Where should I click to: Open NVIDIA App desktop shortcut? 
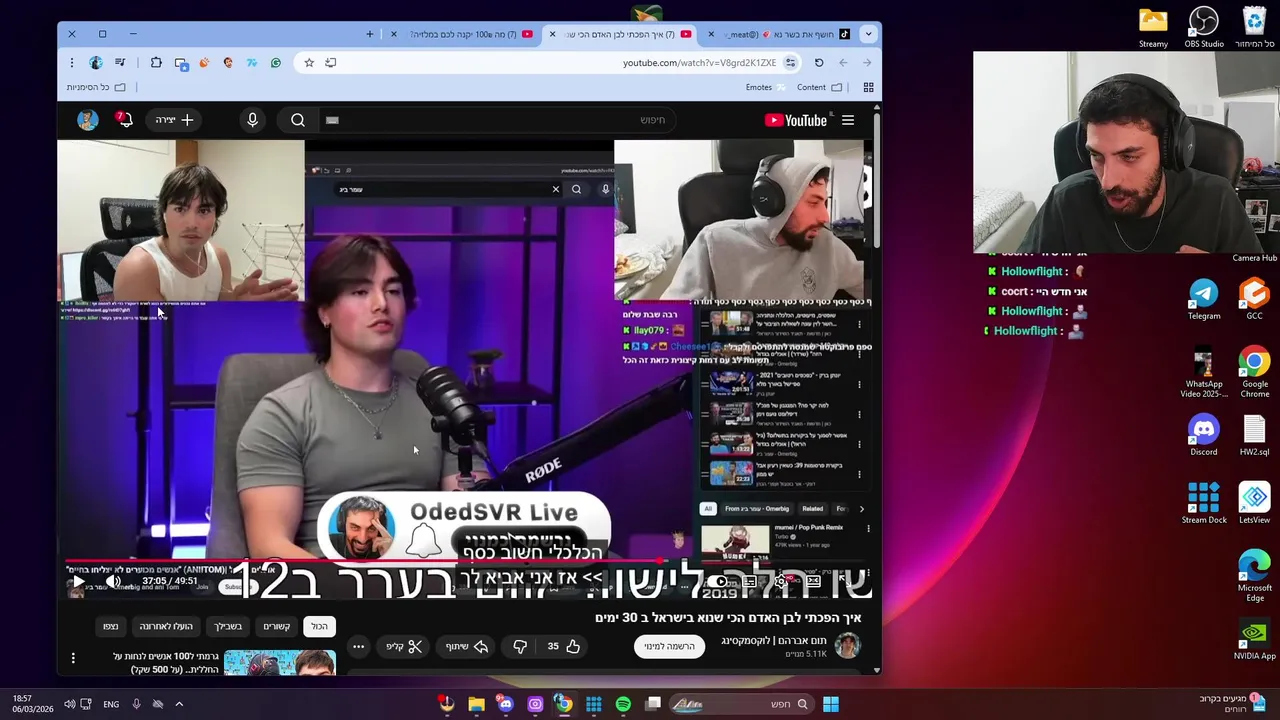click(x=1254, y=640)
